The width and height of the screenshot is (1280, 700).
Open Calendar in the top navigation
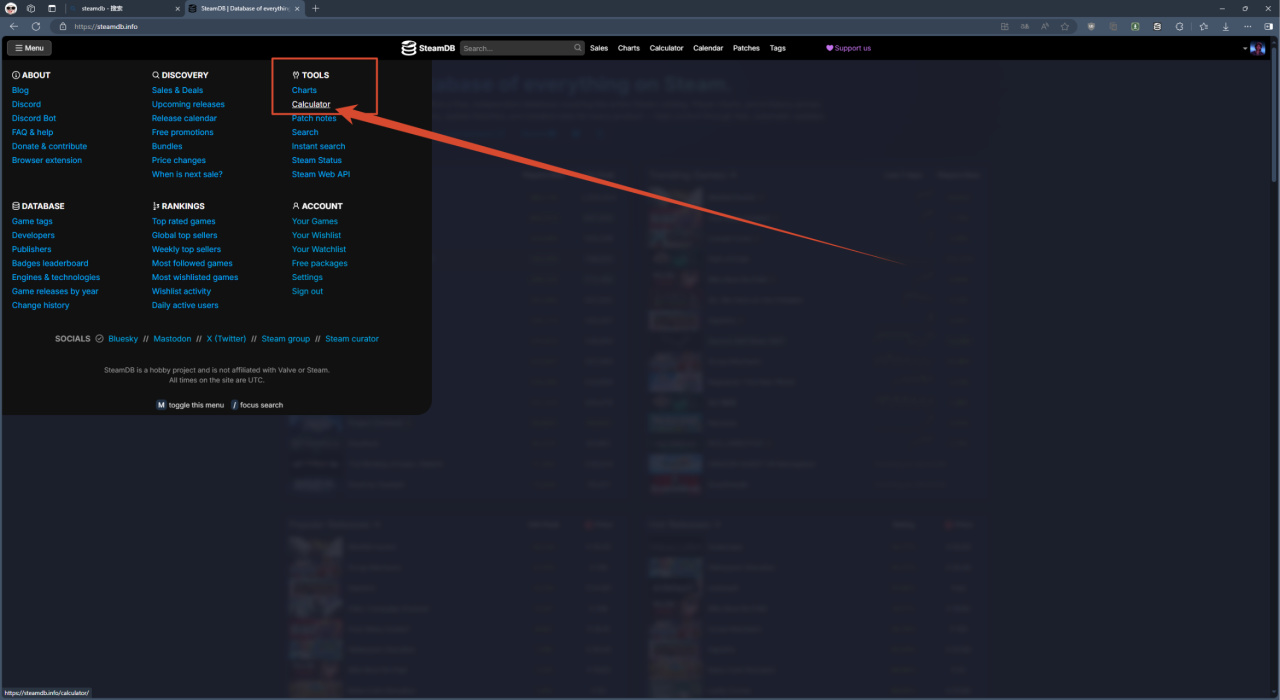pyautogui.click(x=708, y=48)
